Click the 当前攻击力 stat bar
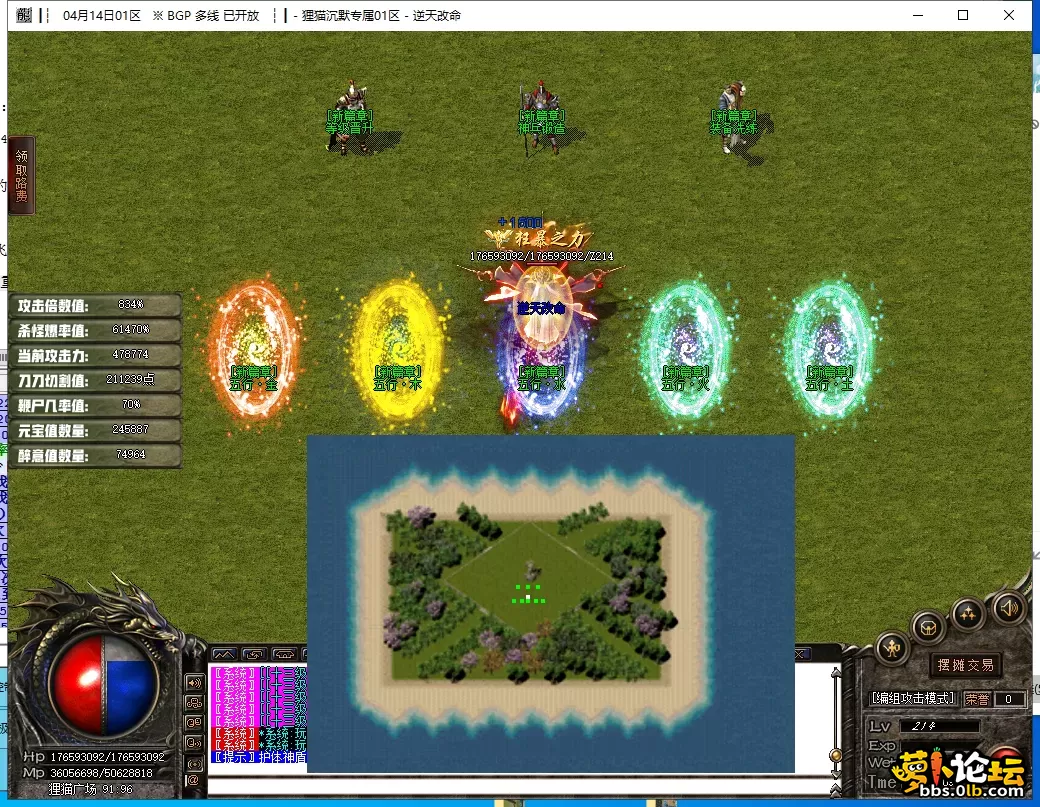The height and width of the screenshot is (807, 1040). coord(96,355)
